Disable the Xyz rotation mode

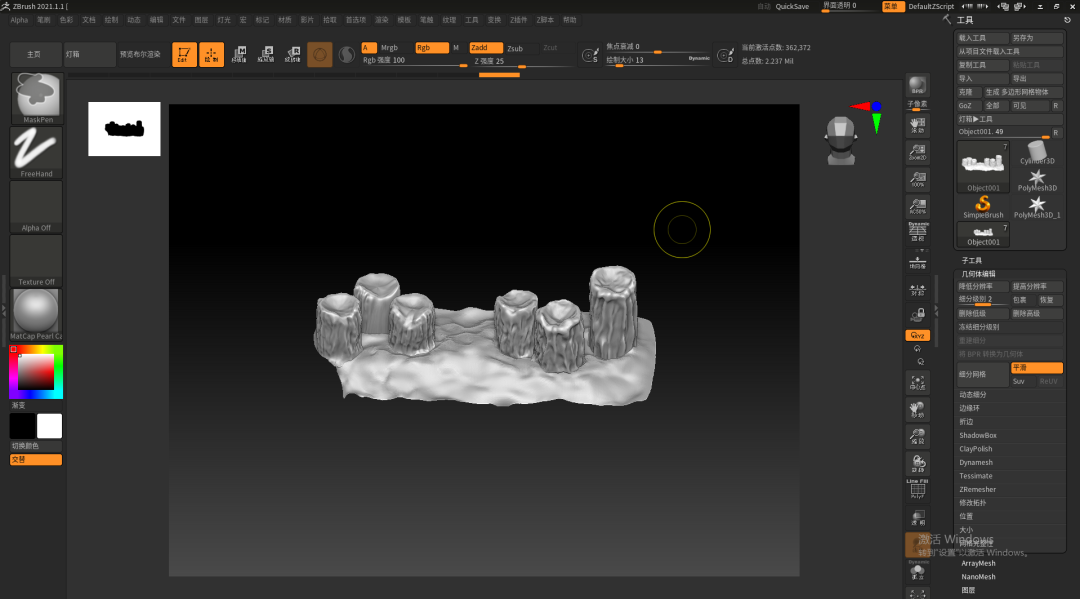(x=917, y=335)
